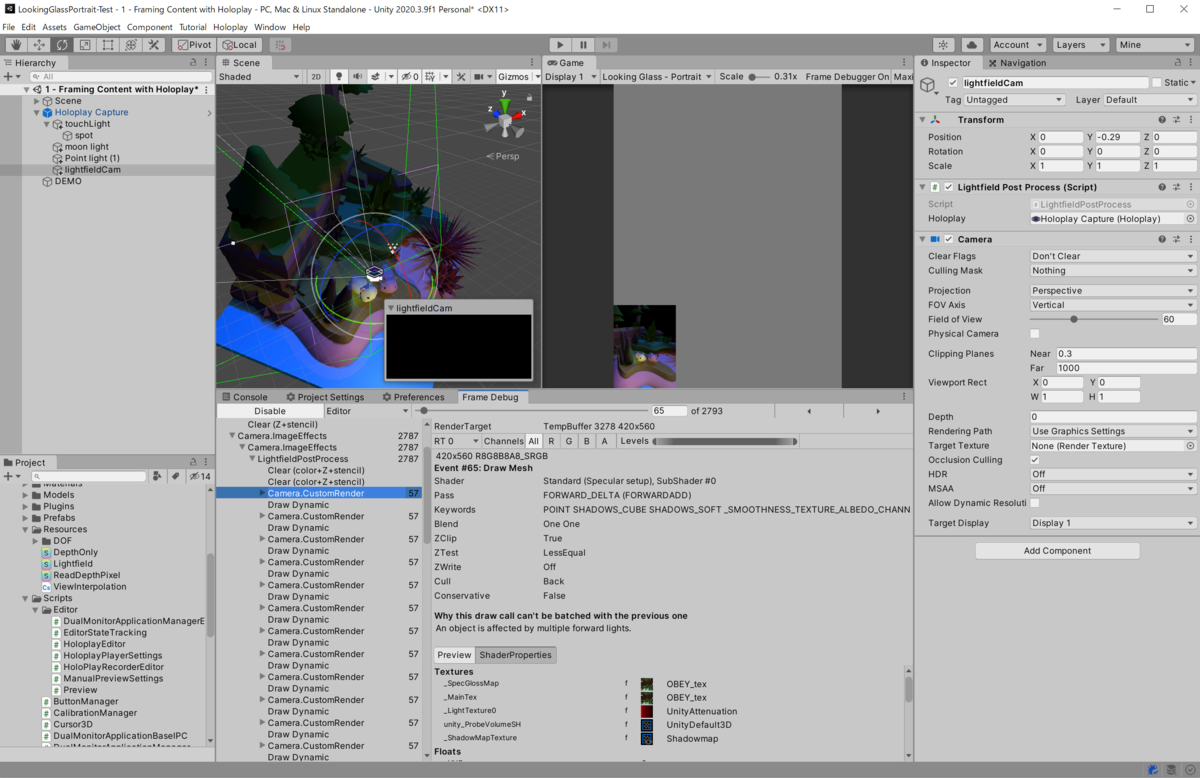The width and height of the screenshot is (1200, 778).
Task: Start Play mode
Action: 560,45
